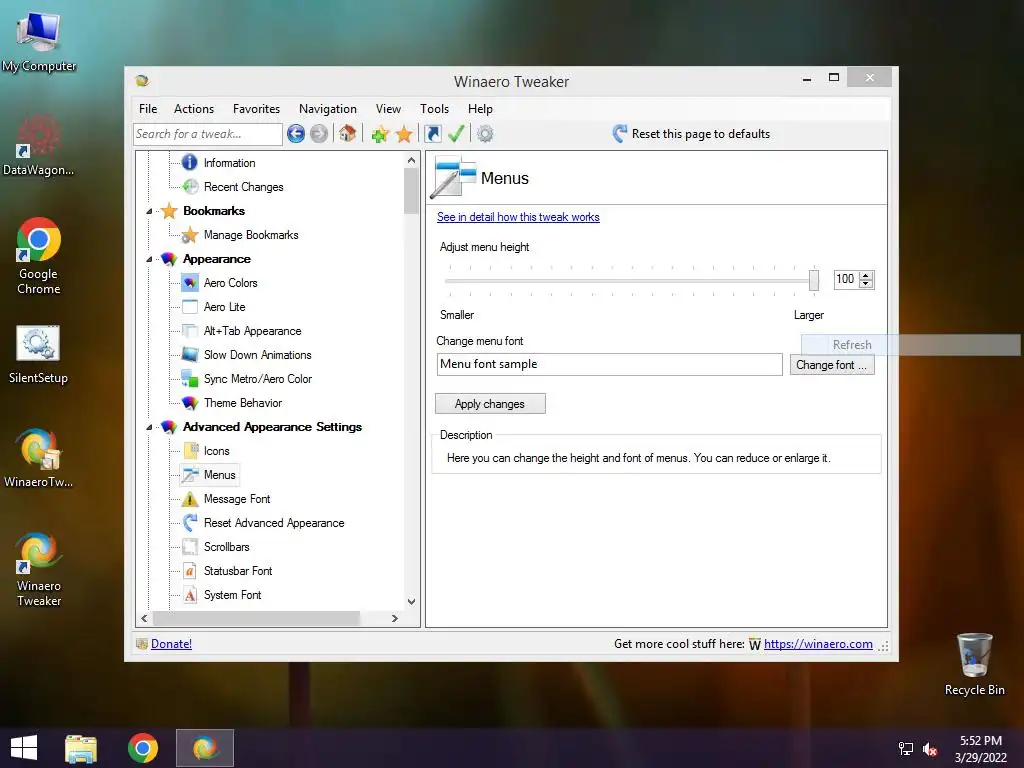The width and height of the screenshot is (1024, 768).
Task: Go to the Home page icon
Action: coord(347,134)
